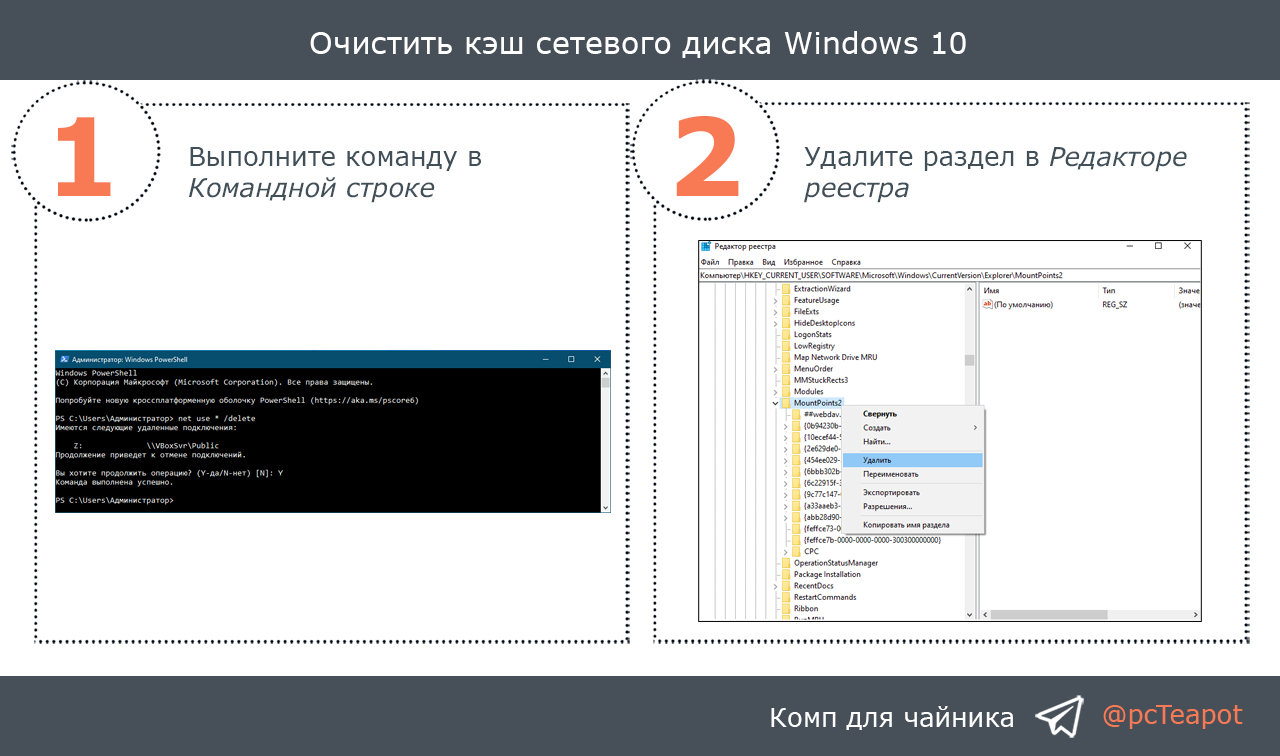The height and width of the screenshot is (756, 1280).
Task: Expand the FileExts key
Action: 775,312
